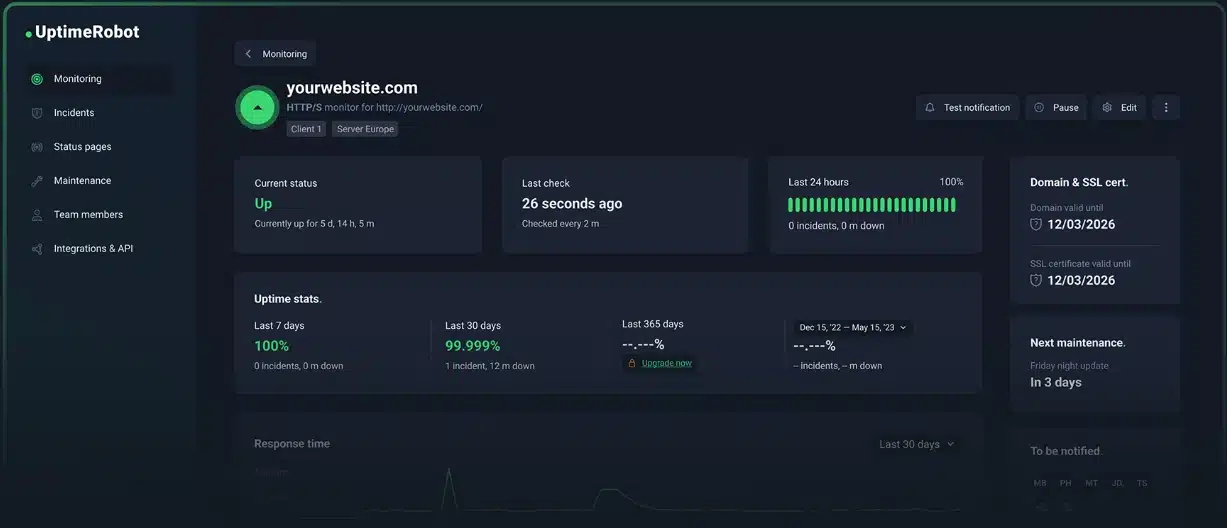Click the last 24 hours uptime bar
This screenshot has width=1227, height=528.
872,205
